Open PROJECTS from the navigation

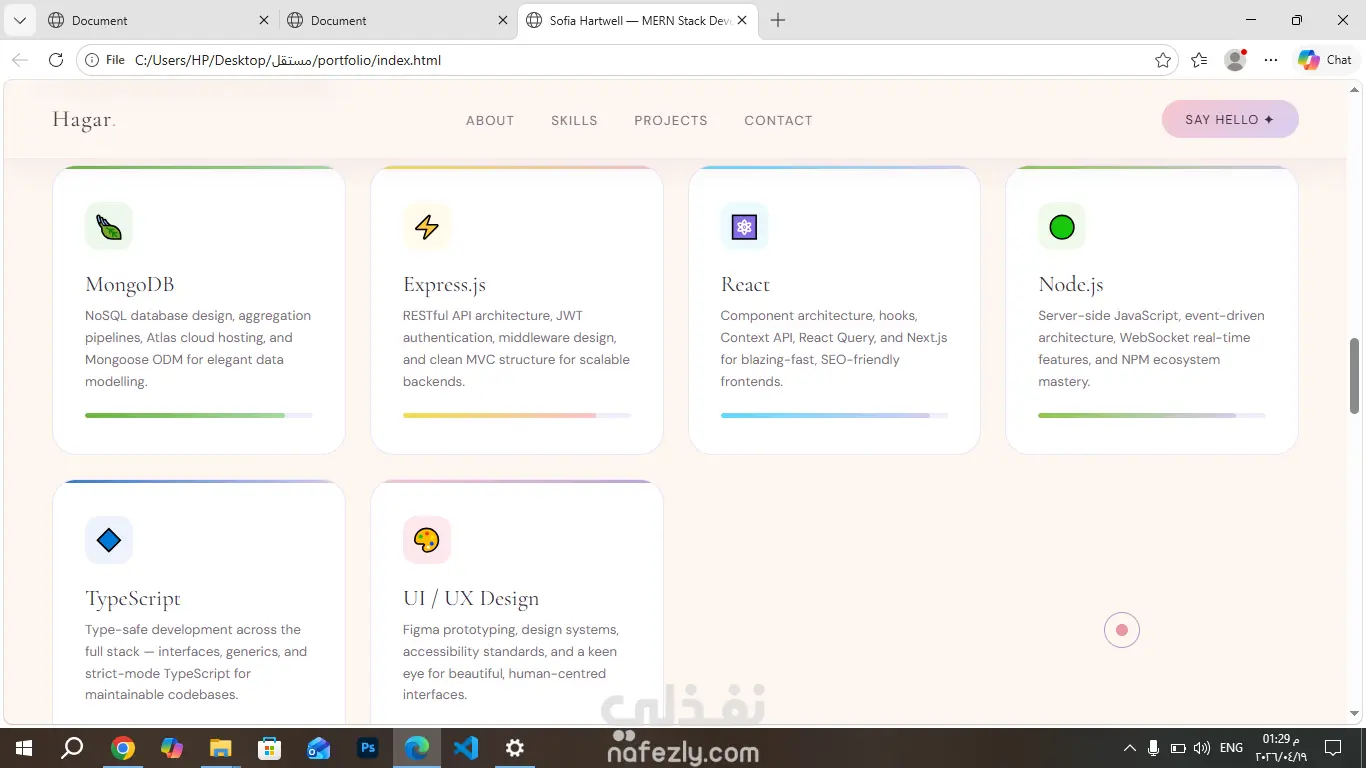coord(671,120)
